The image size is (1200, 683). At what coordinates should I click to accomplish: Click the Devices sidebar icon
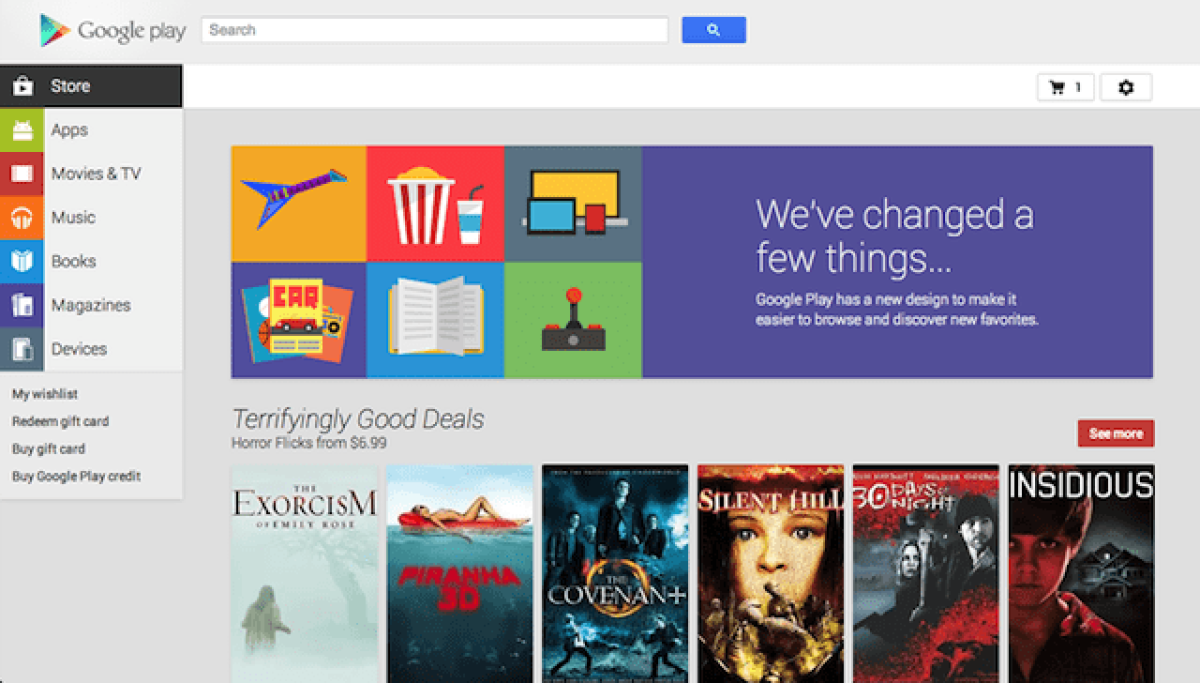click(22, 349)
